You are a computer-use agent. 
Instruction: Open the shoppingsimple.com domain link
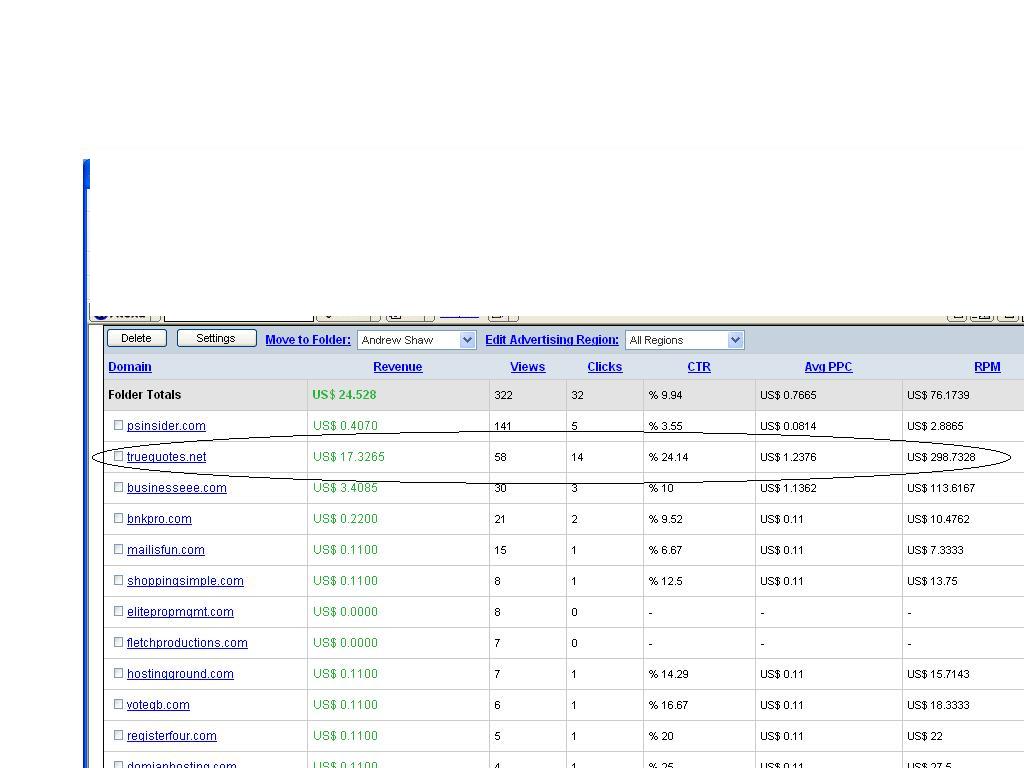point(185,581)
